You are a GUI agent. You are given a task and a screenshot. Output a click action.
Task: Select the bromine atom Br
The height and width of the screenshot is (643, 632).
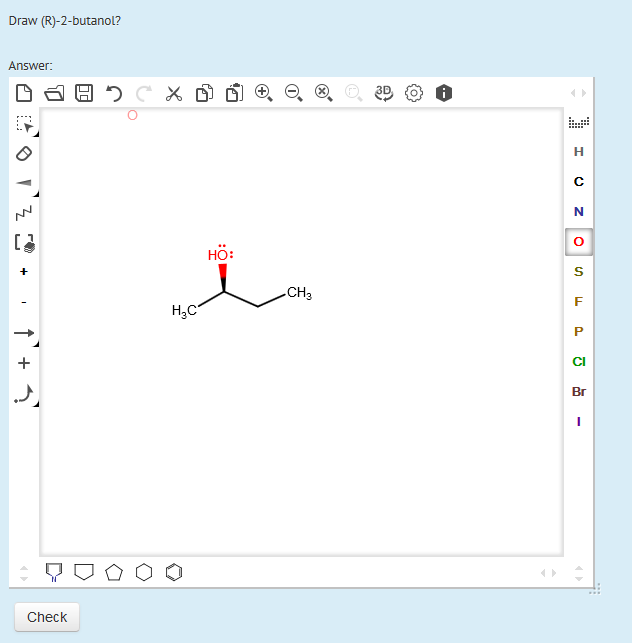(x=579, y=392)
